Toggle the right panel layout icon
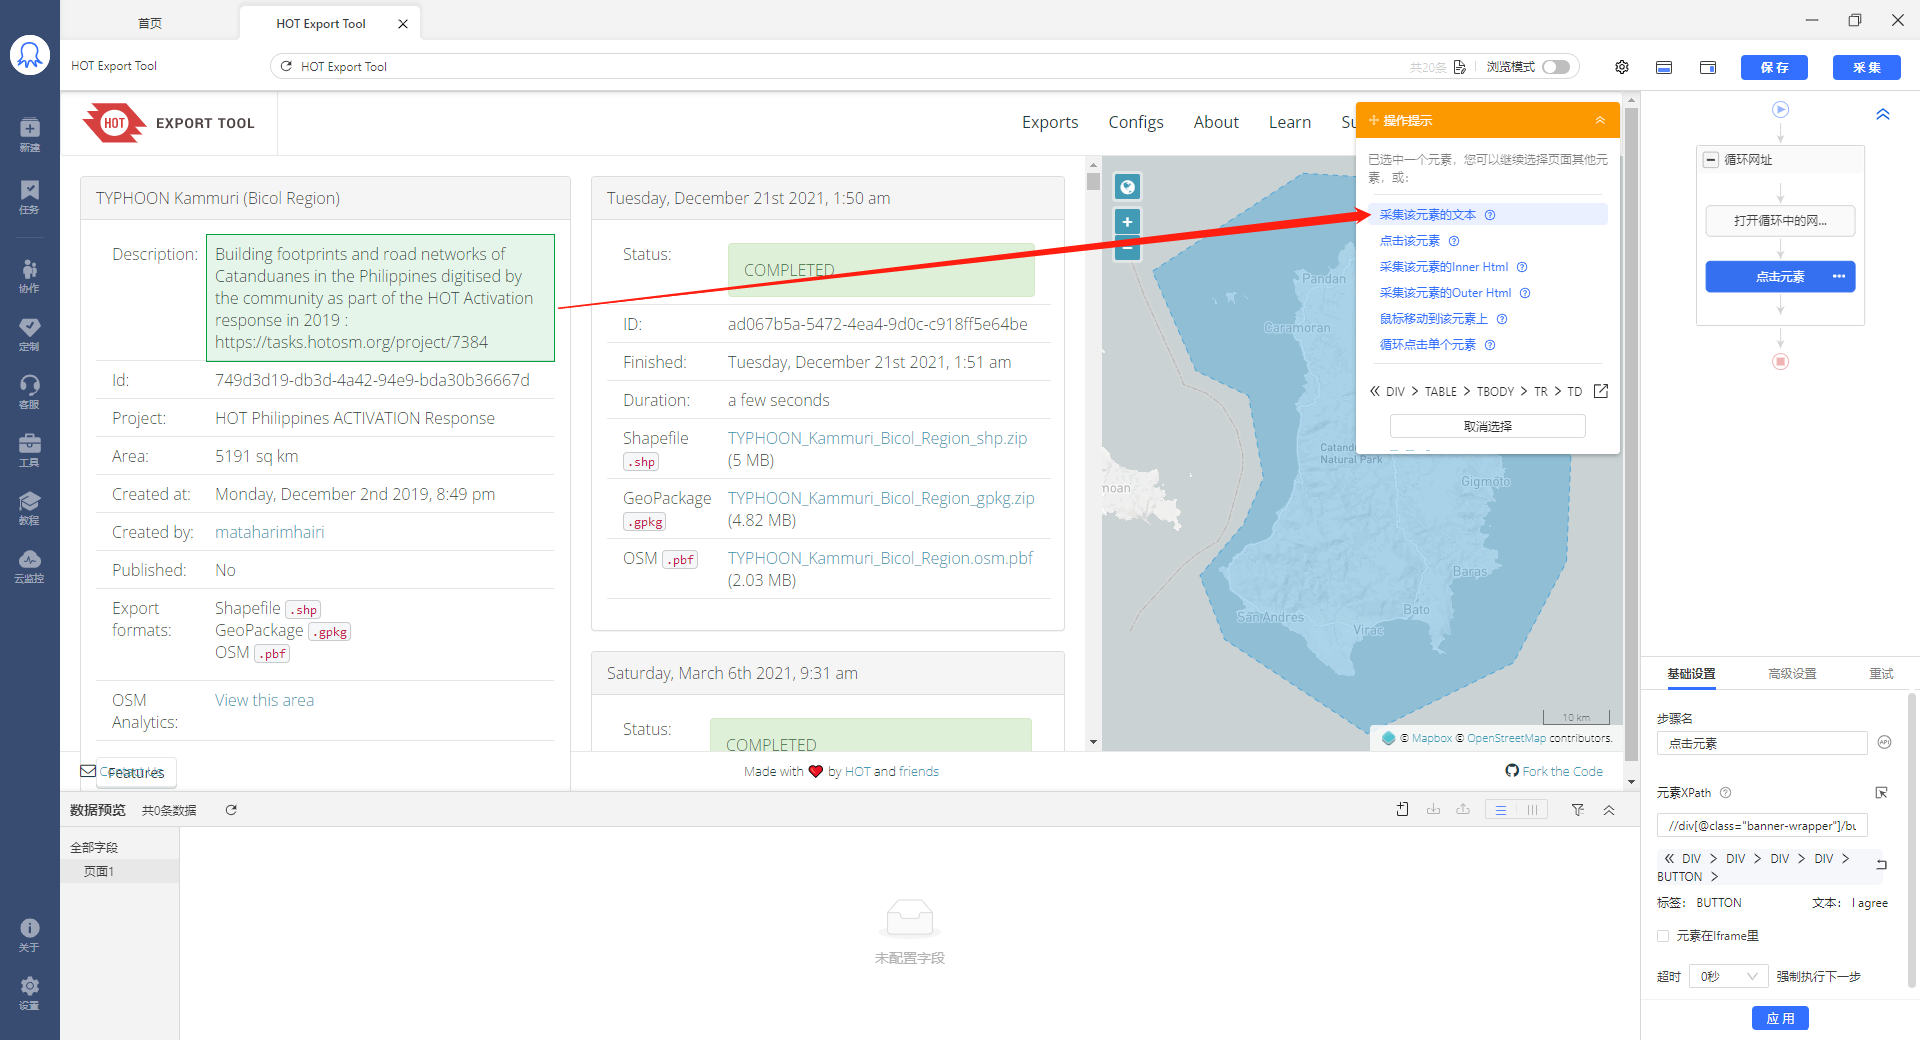The image size is (1920, 1040). (x=1708, y=67)
